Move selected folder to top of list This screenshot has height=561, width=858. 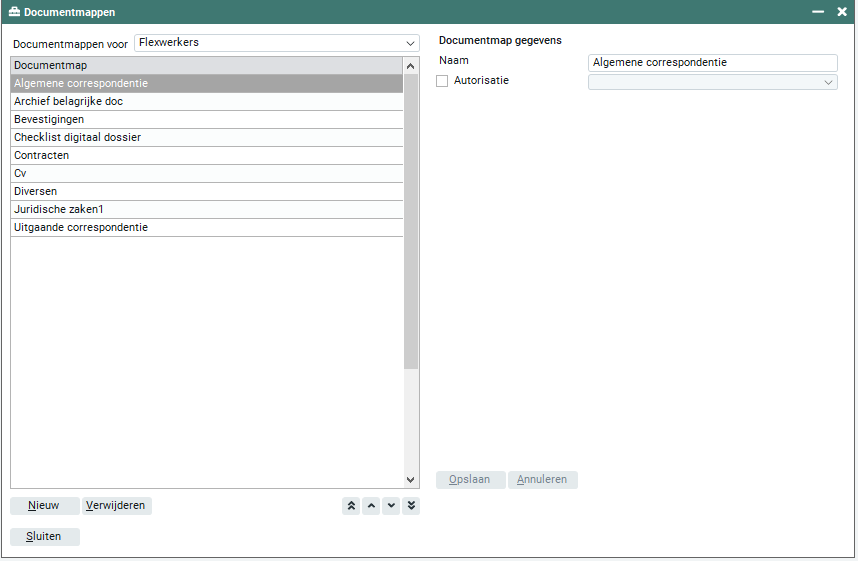pyautogui.click(x=351, y=506)
